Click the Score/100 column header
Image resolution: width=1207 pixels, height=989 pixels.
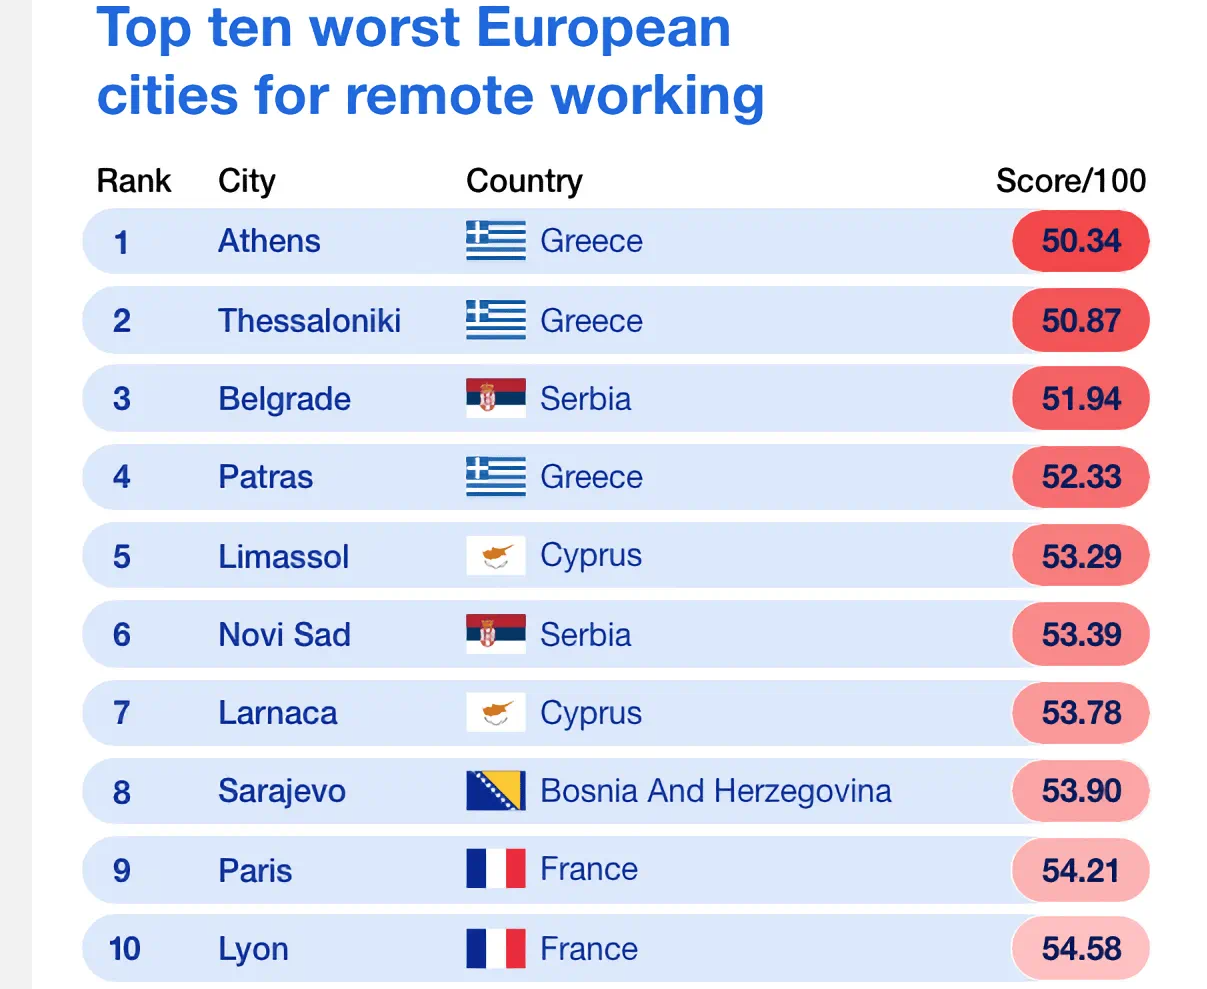click(1071, 181)
